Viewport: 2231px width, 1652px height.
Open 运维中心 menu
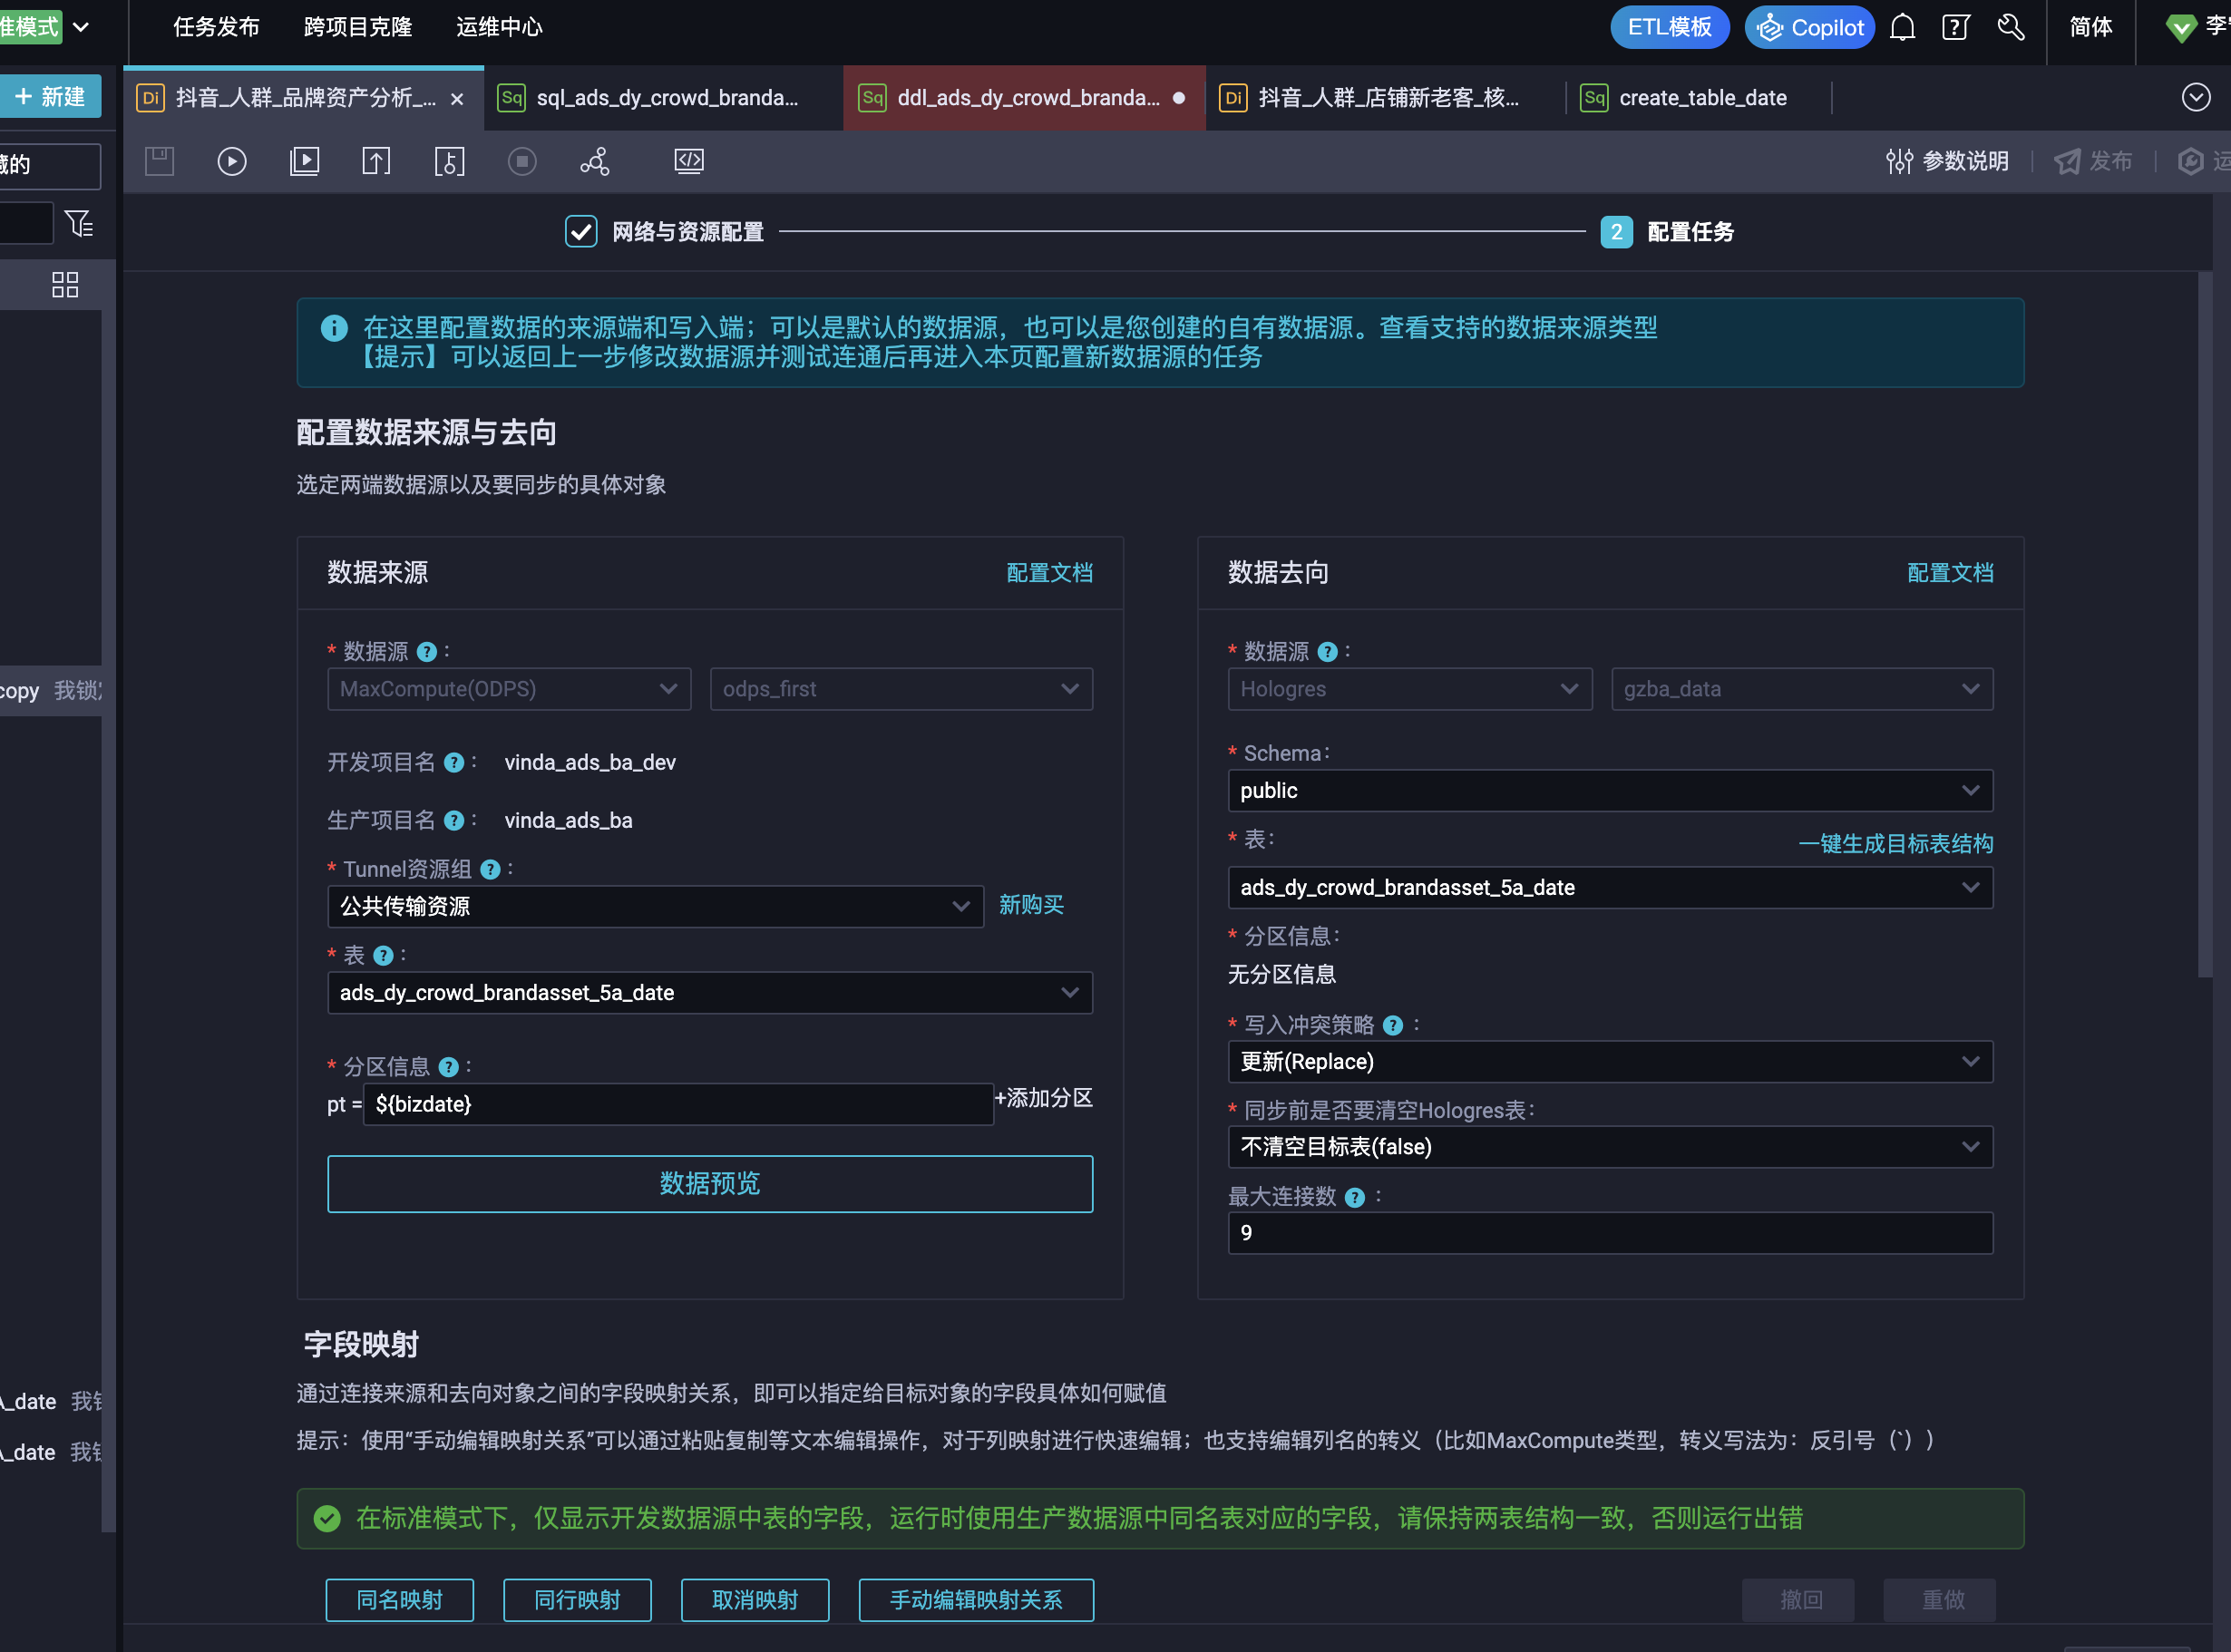click(x=499, y=27)
